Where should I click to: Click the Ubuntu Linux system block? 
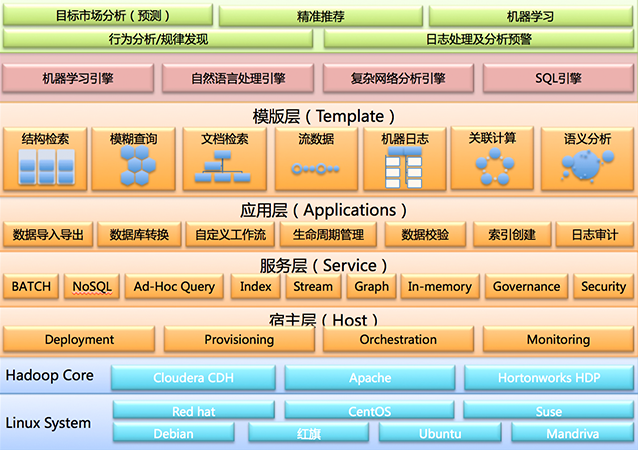click(x=439, y=433)
